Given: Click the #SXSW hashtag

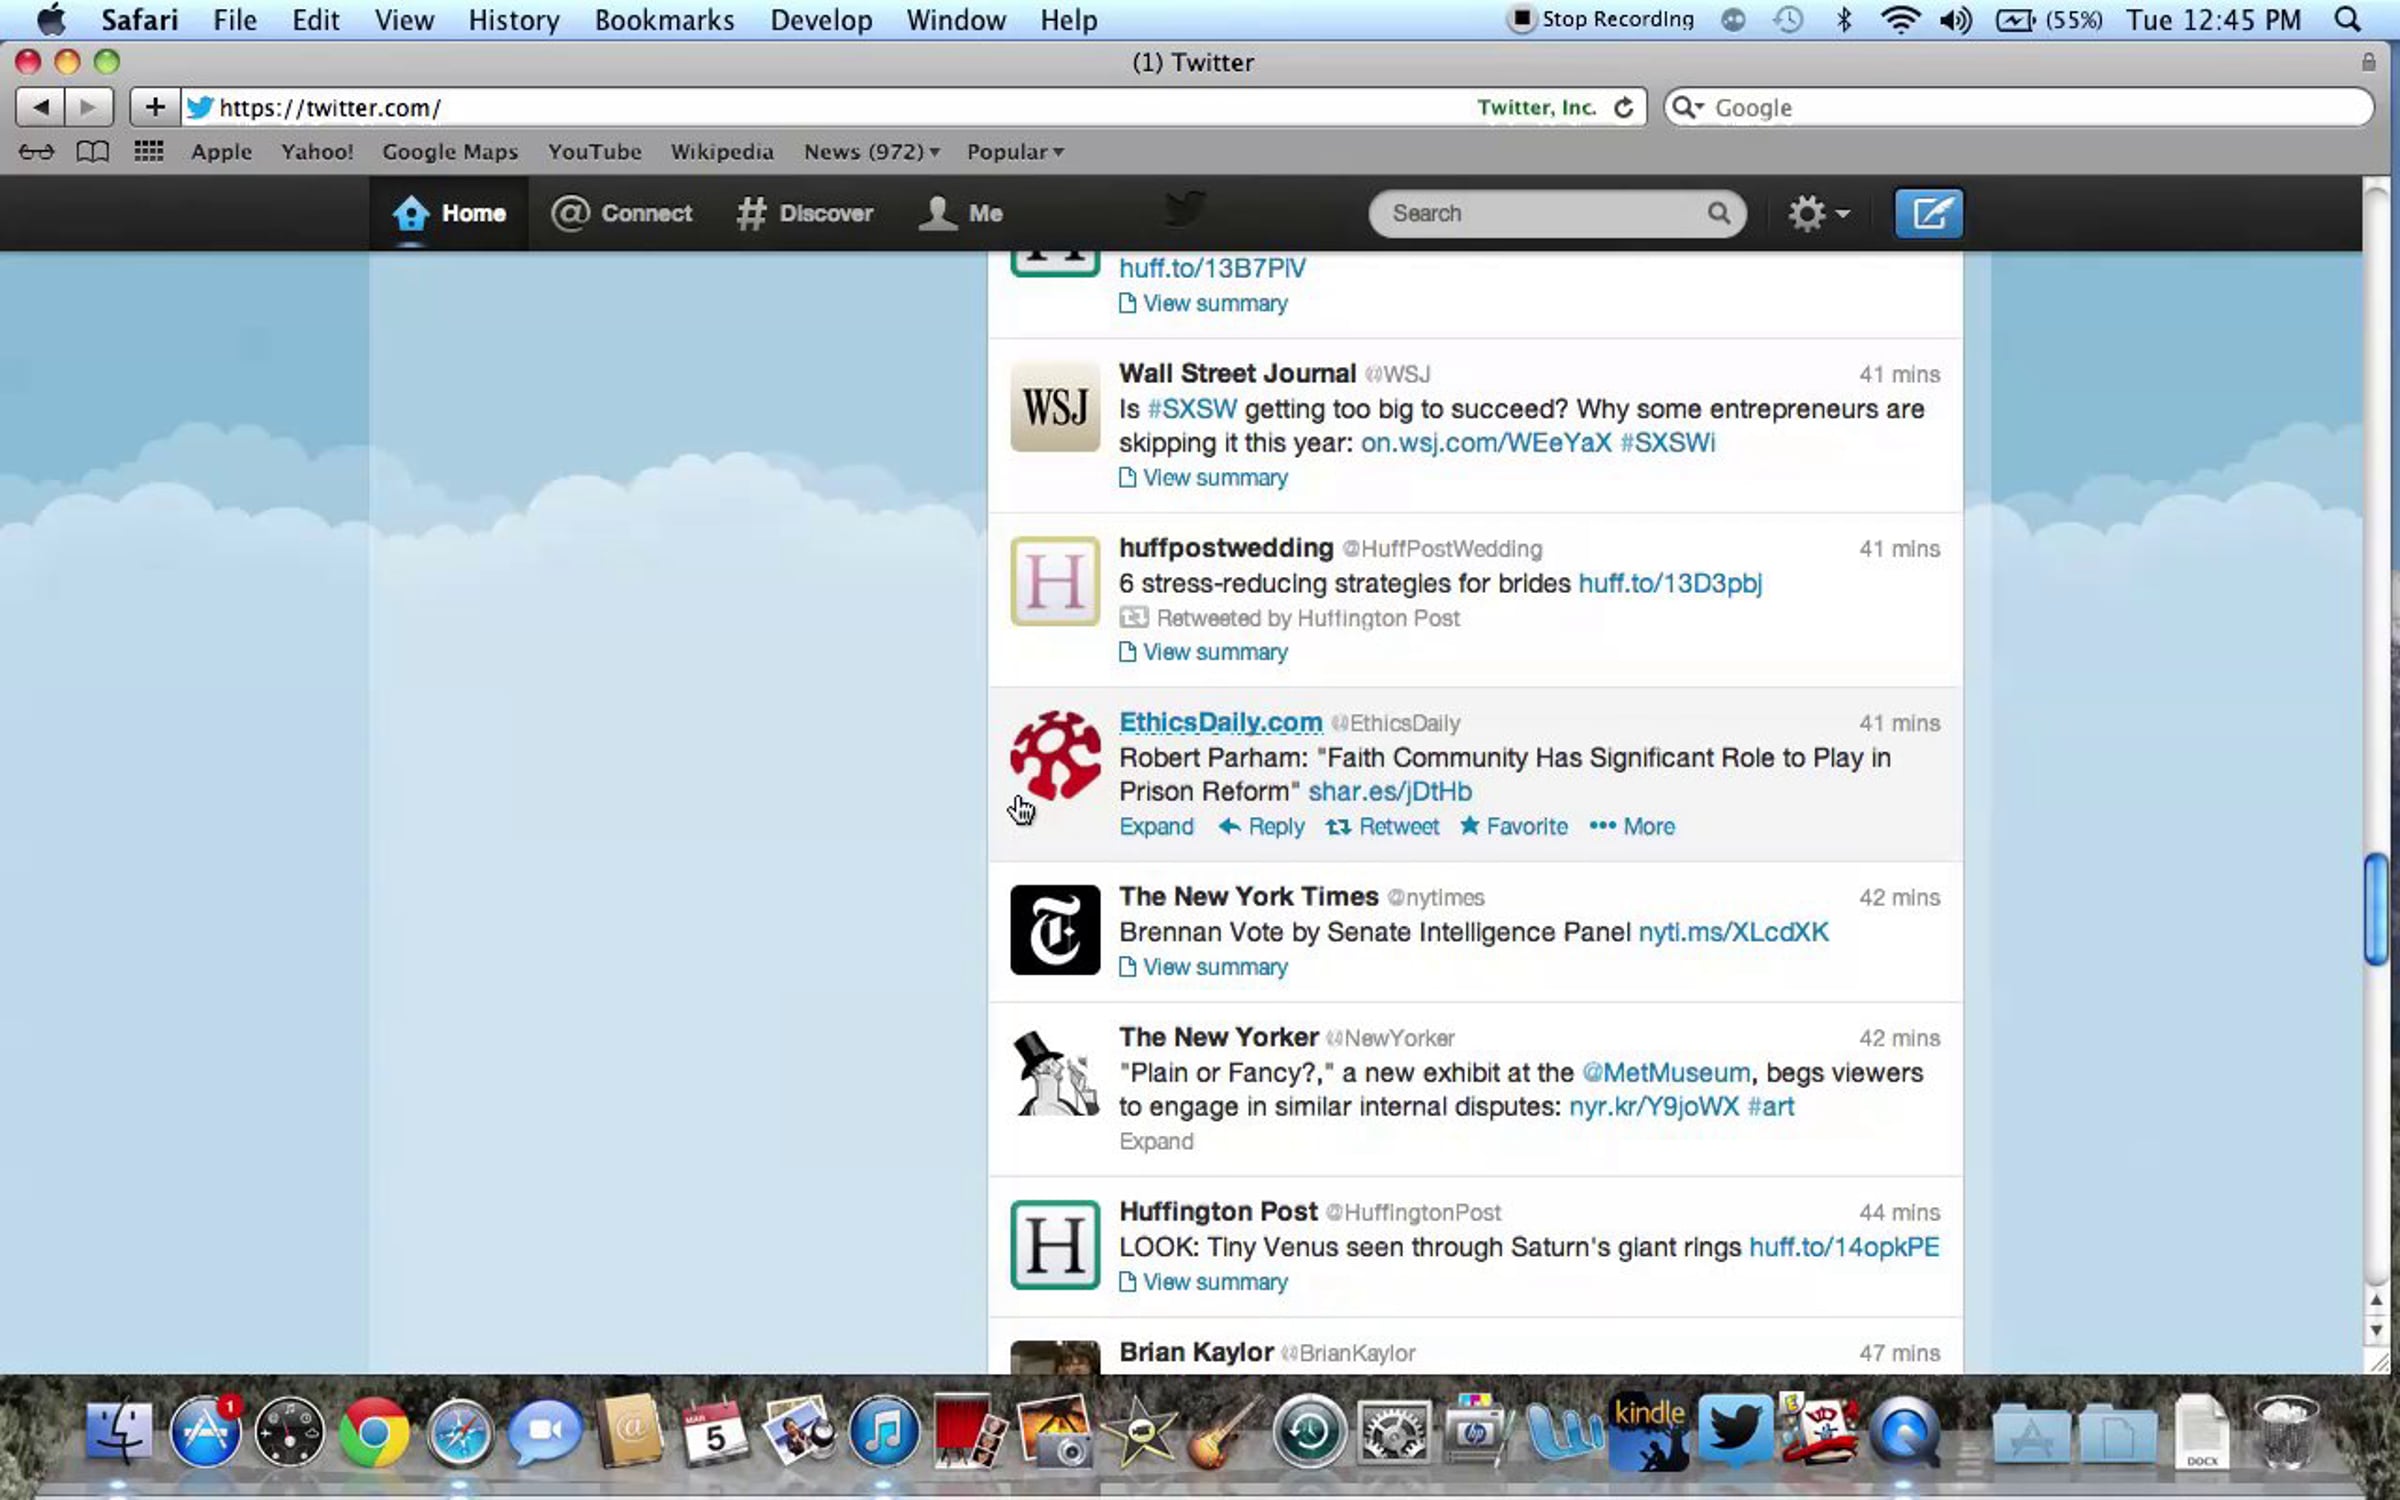Looking at the screenshot, I should pos(1192,409).
